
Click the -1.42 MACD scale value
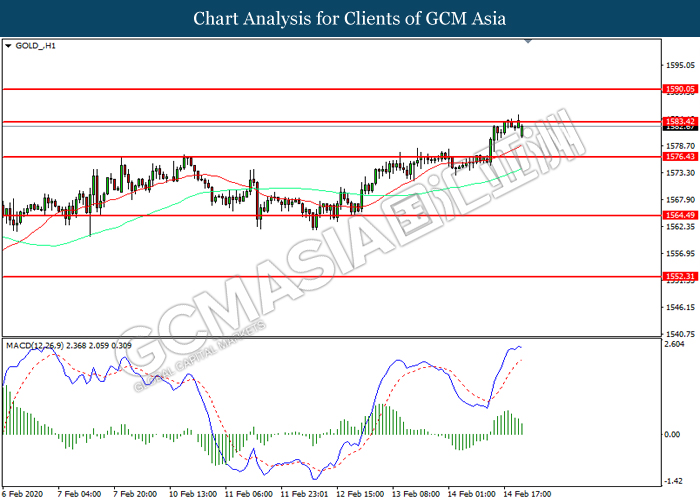pos(673,481)
